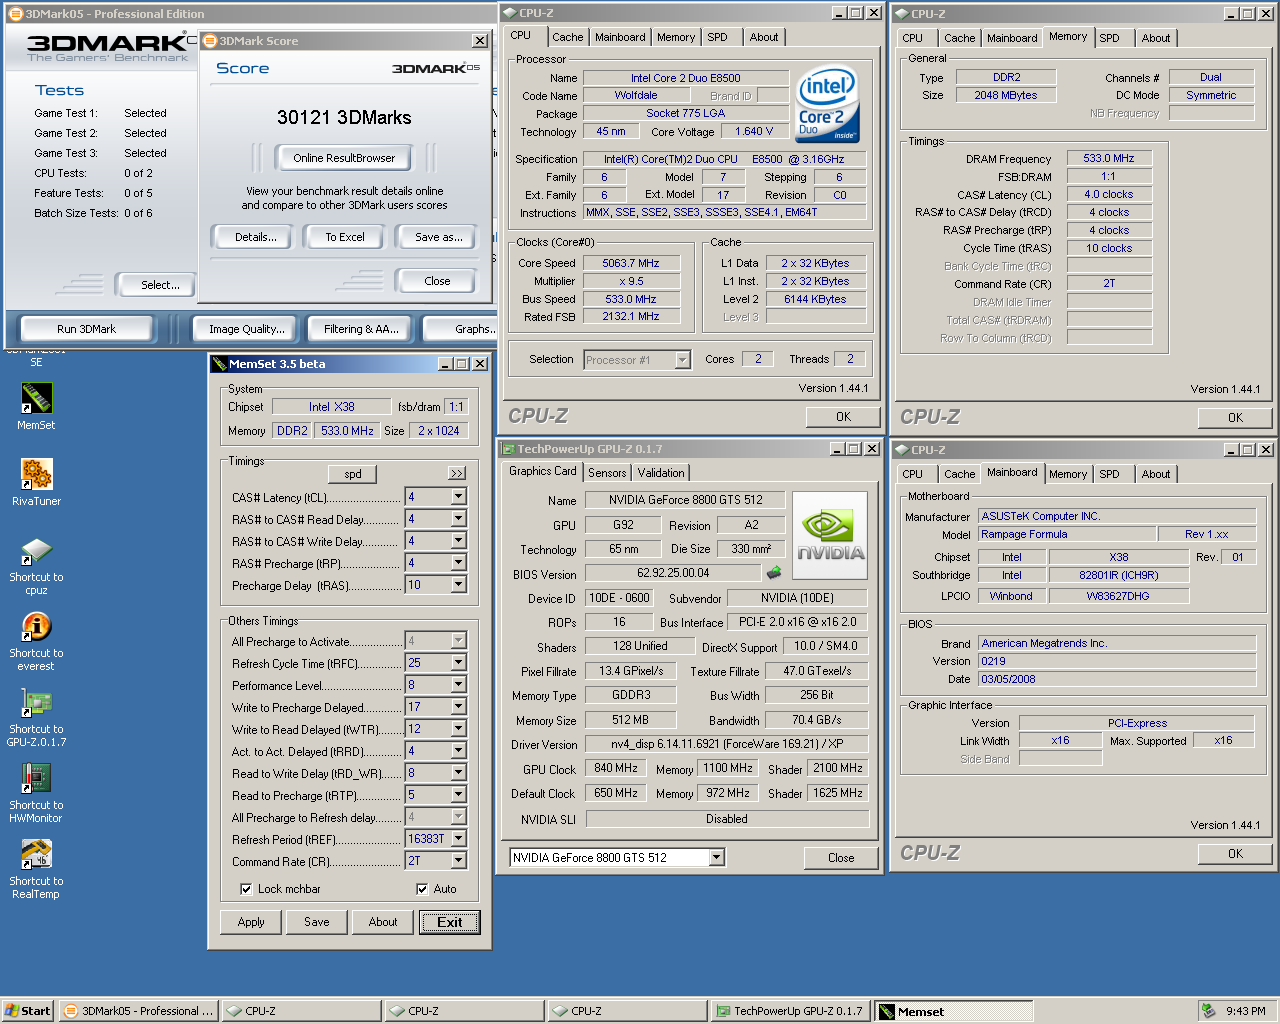The width and height of the screenshot is (1280, 1024).
Task: Click the Exit button in MemSet
Action: point(450,922)
